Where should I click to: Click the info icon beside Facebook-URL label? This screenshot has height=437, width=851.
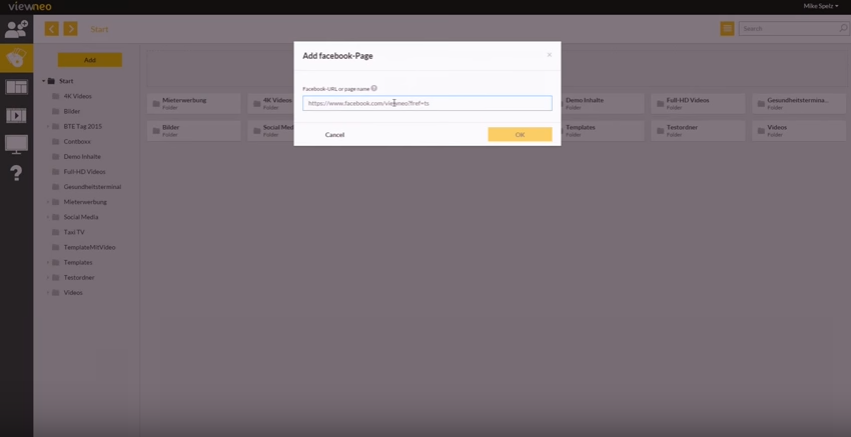click(x=374, y=88)
